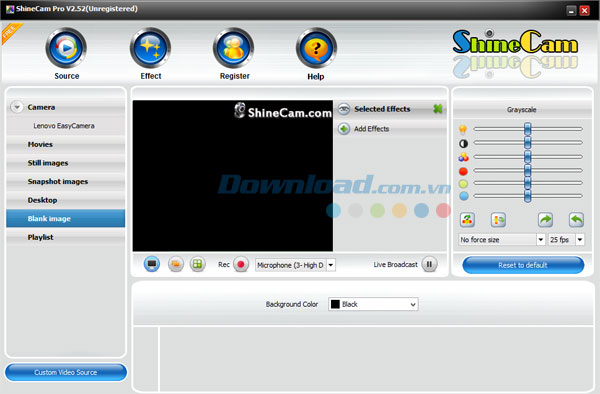The width and height of the screenshot is (600, 394).
Task: Select the Camera source category
Action: pyautogui.click(x=66, y=107)
